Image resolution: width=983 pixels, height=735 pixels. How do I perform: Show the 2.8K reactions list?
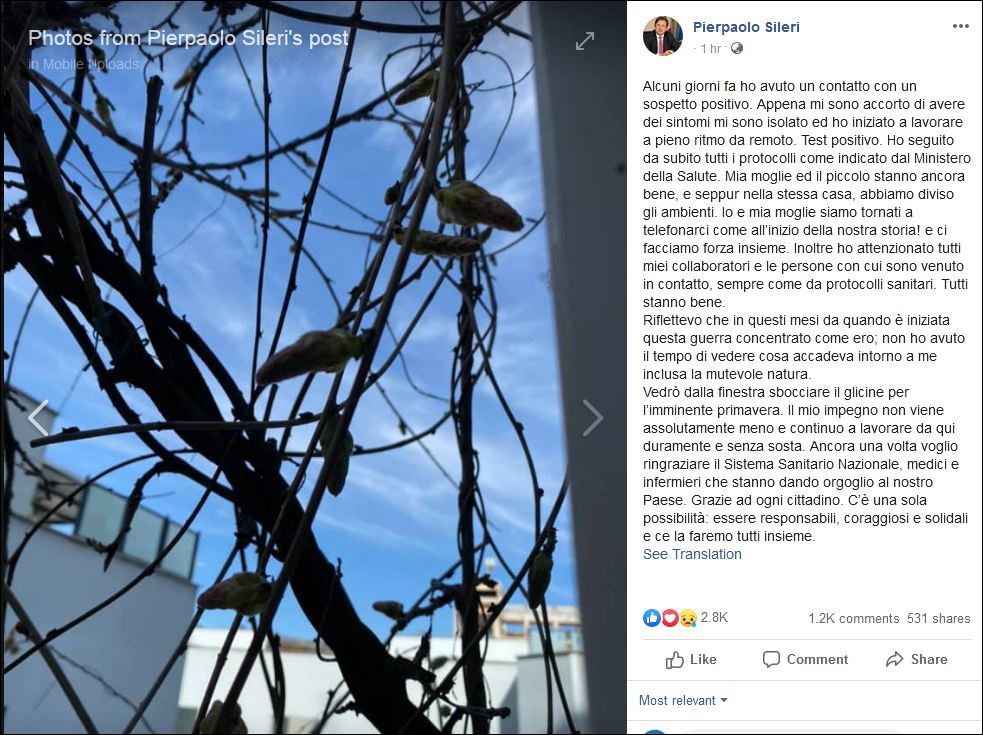coord(714,618)
